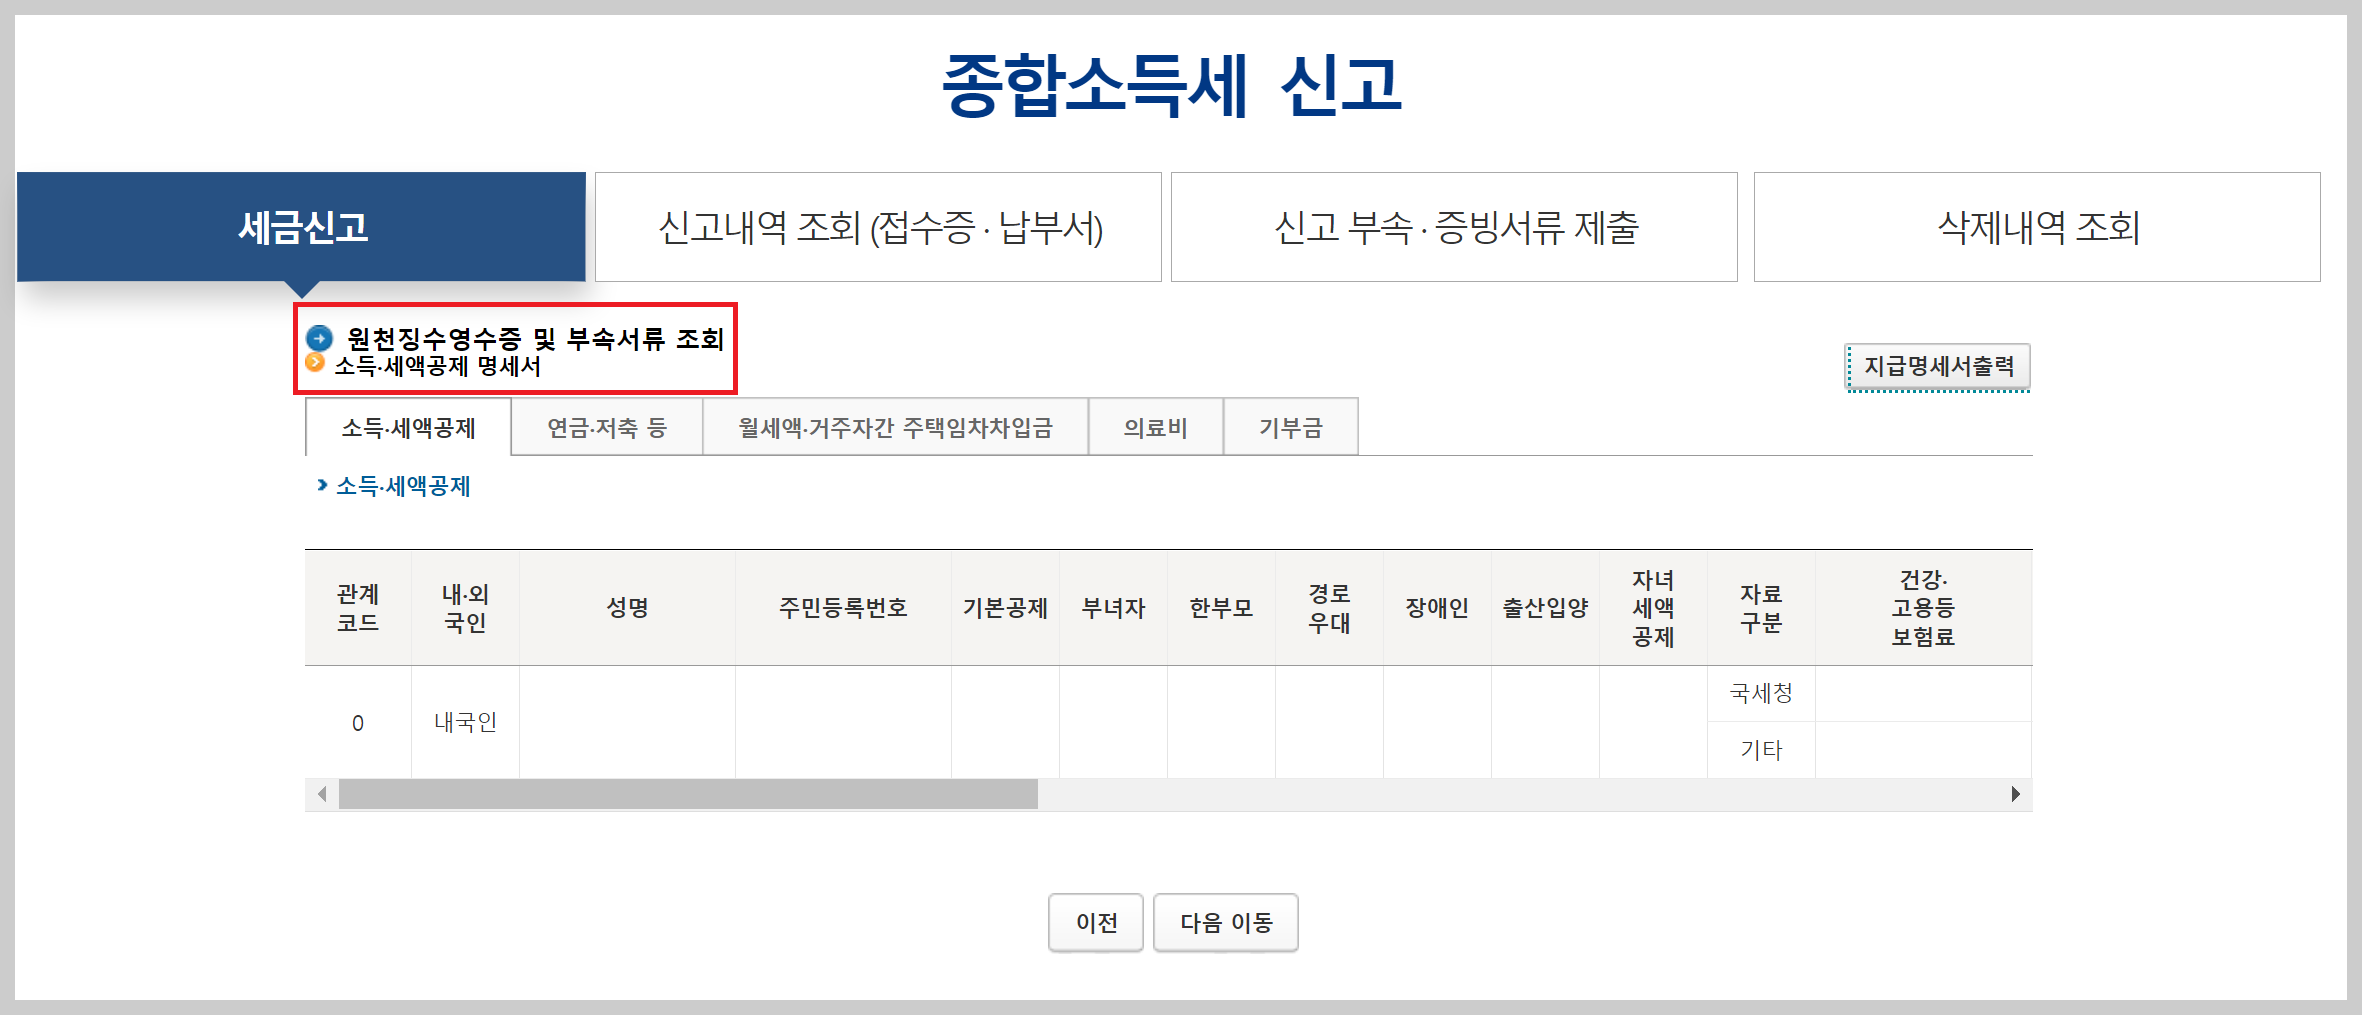The height and width of the screenshot is (1015, 2362).
Task: Switch to 신고내역 조회 (접수증·납부서)
Action: click(878, 227)
